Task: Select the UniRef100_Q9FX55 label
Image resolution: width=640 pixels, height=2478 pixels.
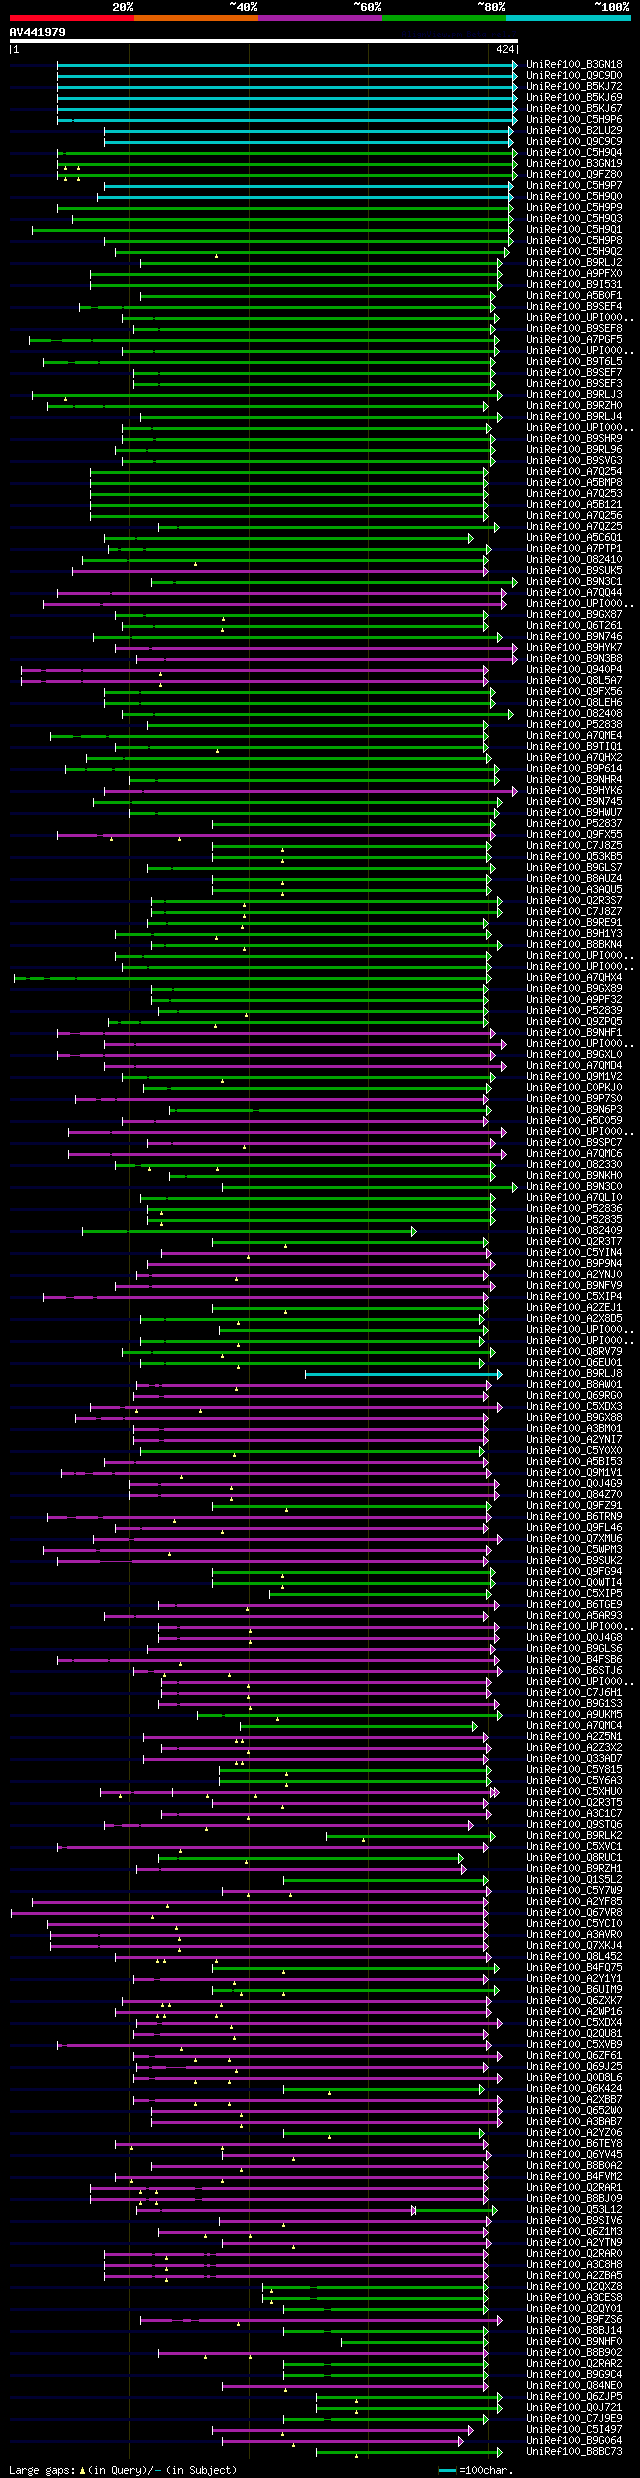Action: pos(574,835)
